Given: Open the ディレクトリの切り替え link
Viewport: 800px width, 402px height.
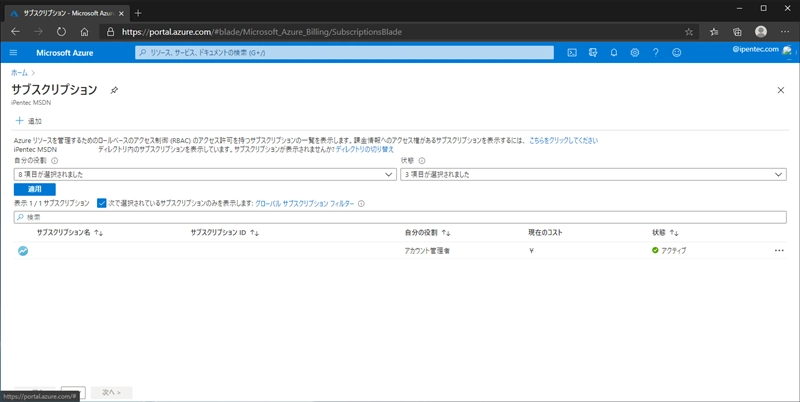Looking at the screenshot, I should click(365, 149).
